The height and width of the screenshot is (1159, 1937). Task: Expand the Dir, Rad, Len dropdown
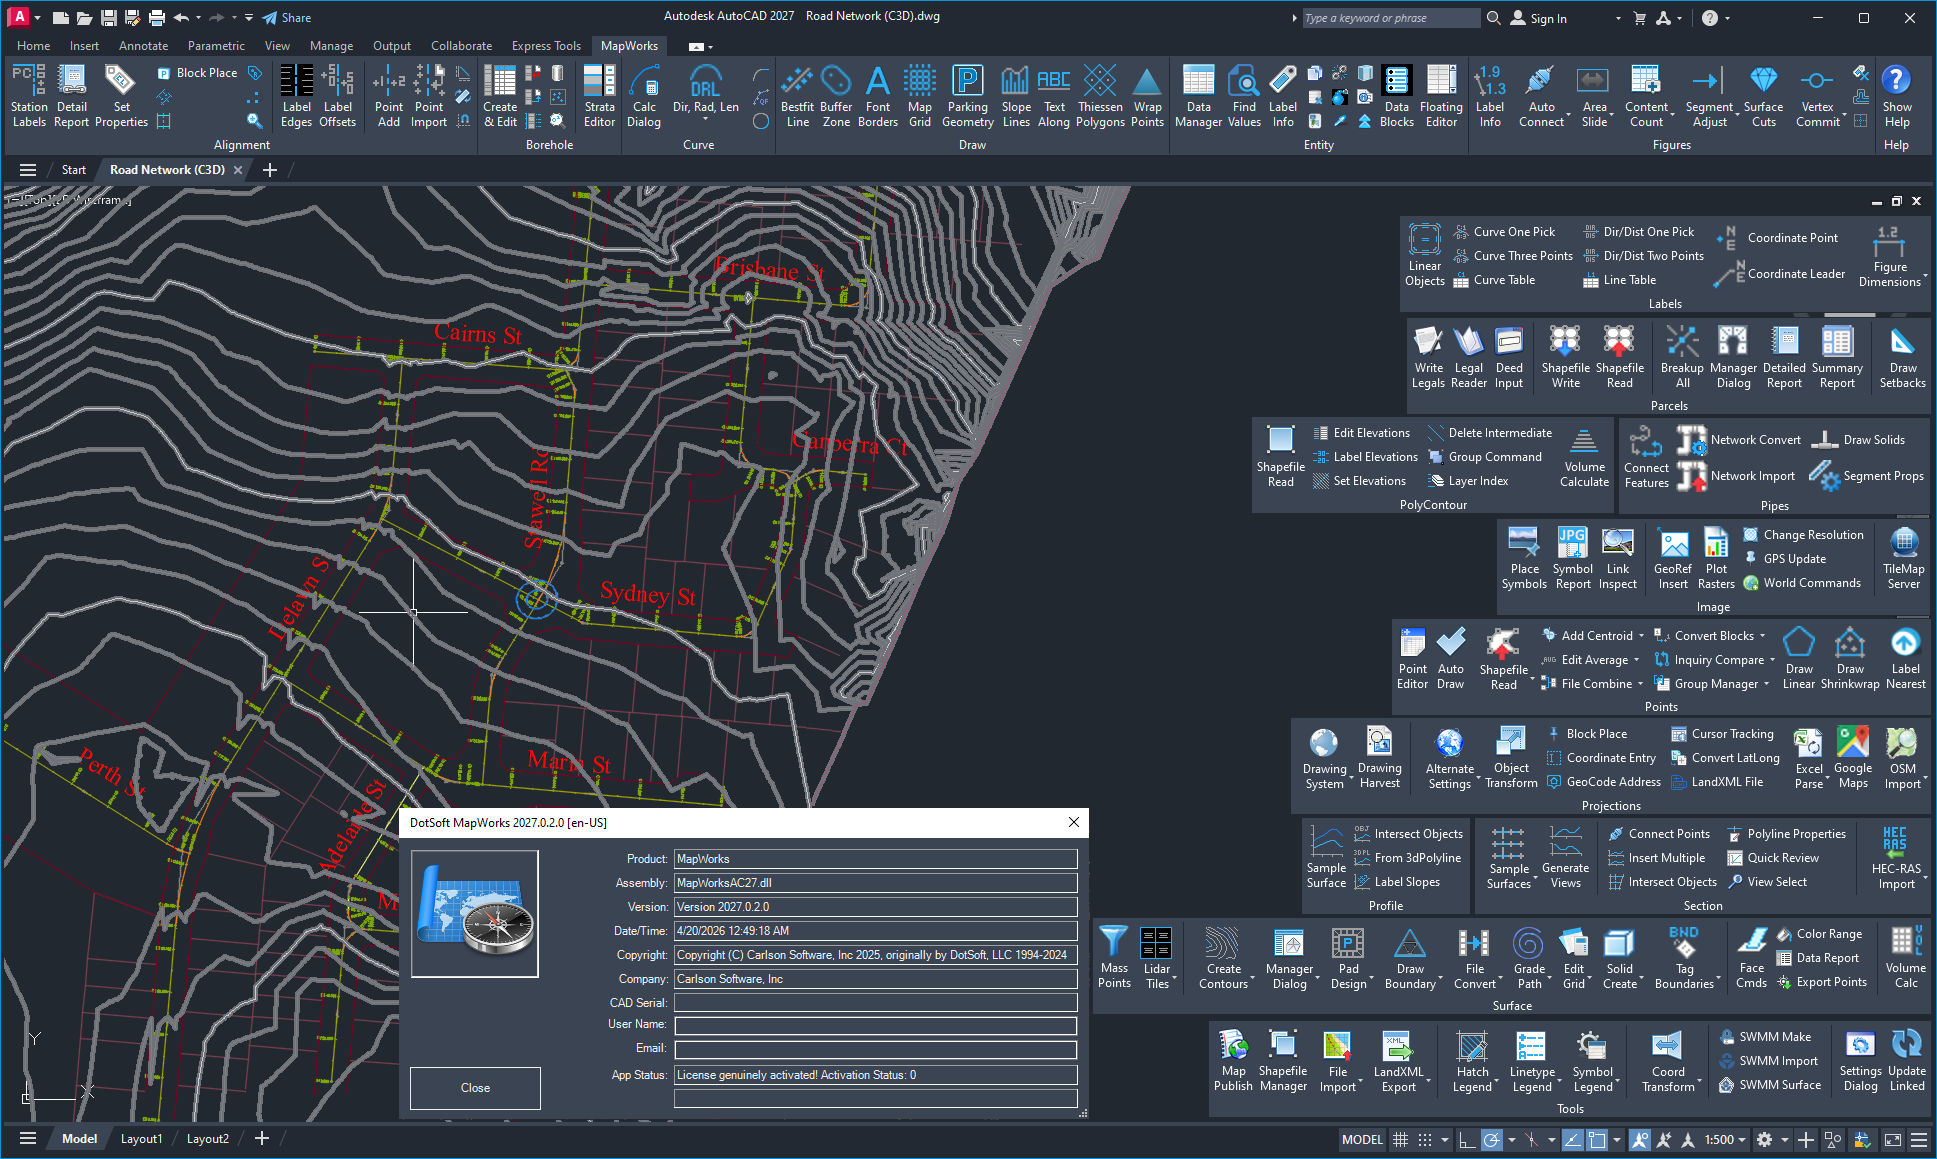pos(705,119)
